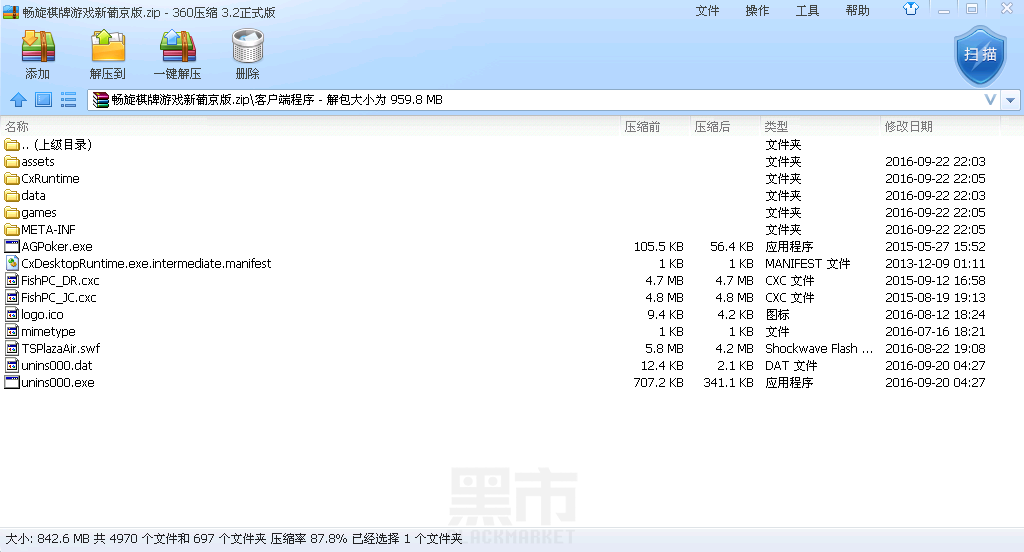Click the '12.4 KB' size of unins000.dat
The image size is (1024, 552).
click(x=662, y=365)
